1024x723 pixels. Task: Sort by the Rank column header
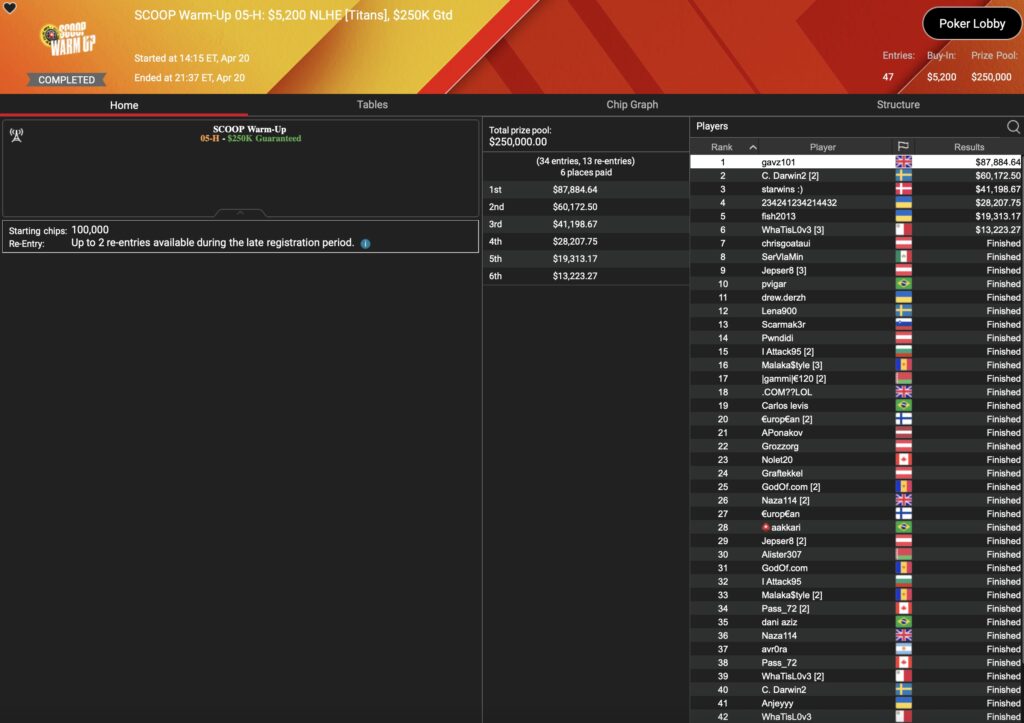click(x=722, y=148)
